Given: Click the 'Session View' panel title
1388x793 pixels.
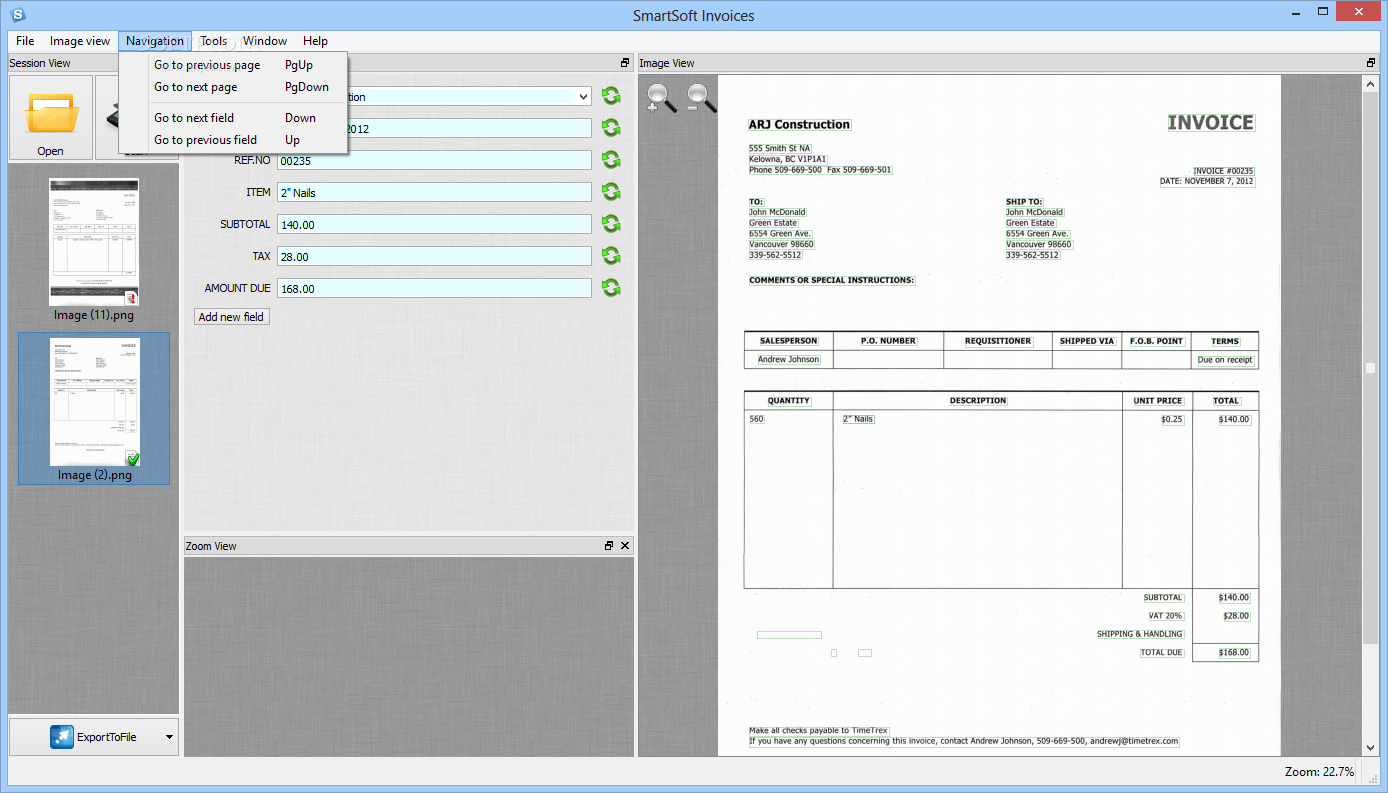Looking at the screenshot, I should pos(40,63).
